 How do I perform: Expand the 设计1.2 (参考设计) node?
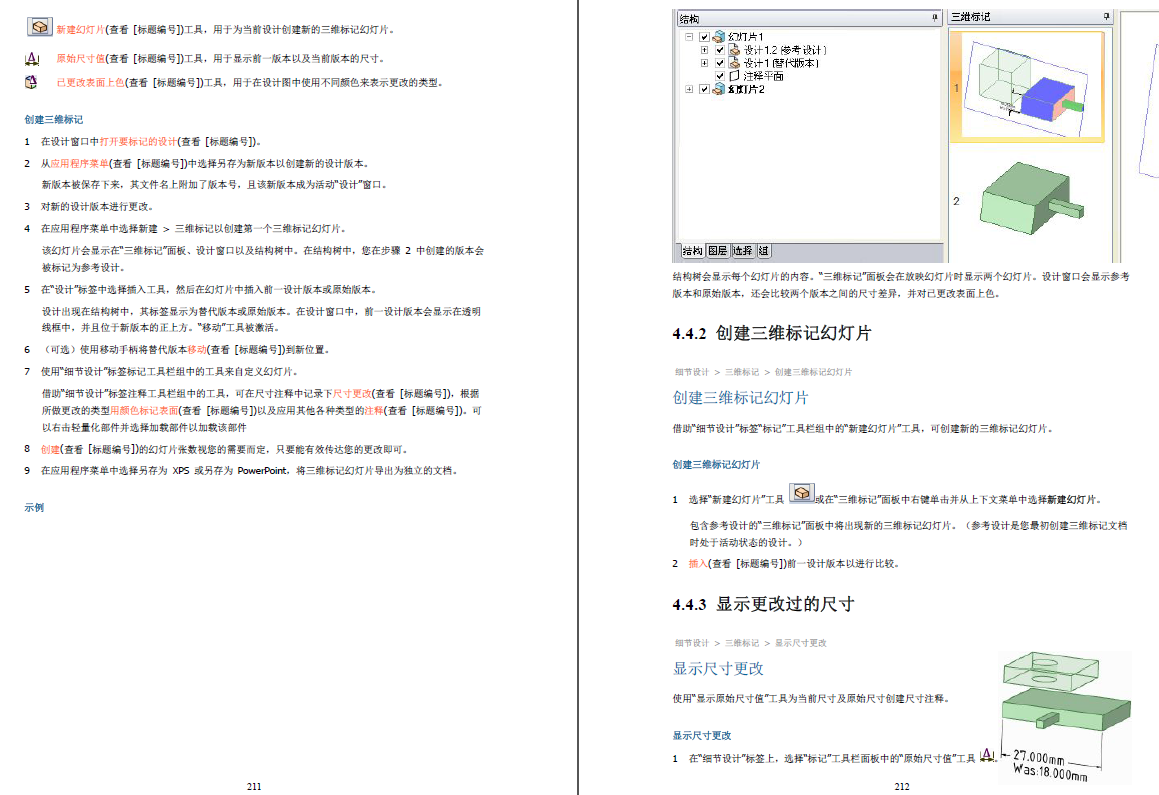[704, 50]
